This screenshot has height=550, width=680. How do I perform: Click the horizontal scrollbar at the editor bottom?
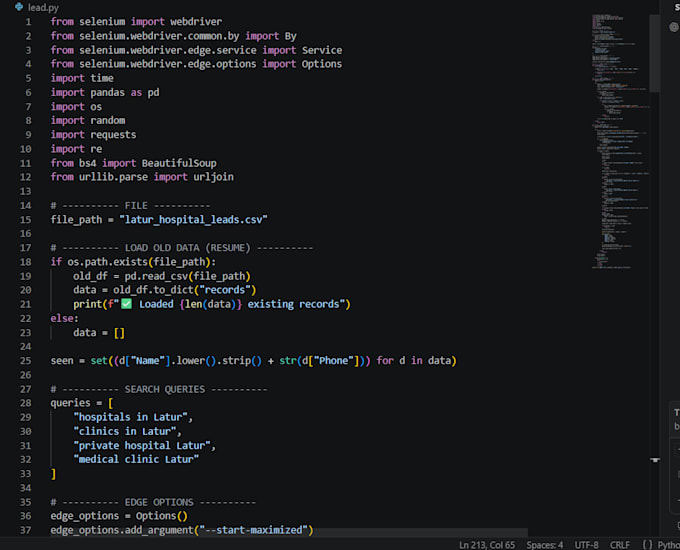pyautogui.click(x=289, y=533)
